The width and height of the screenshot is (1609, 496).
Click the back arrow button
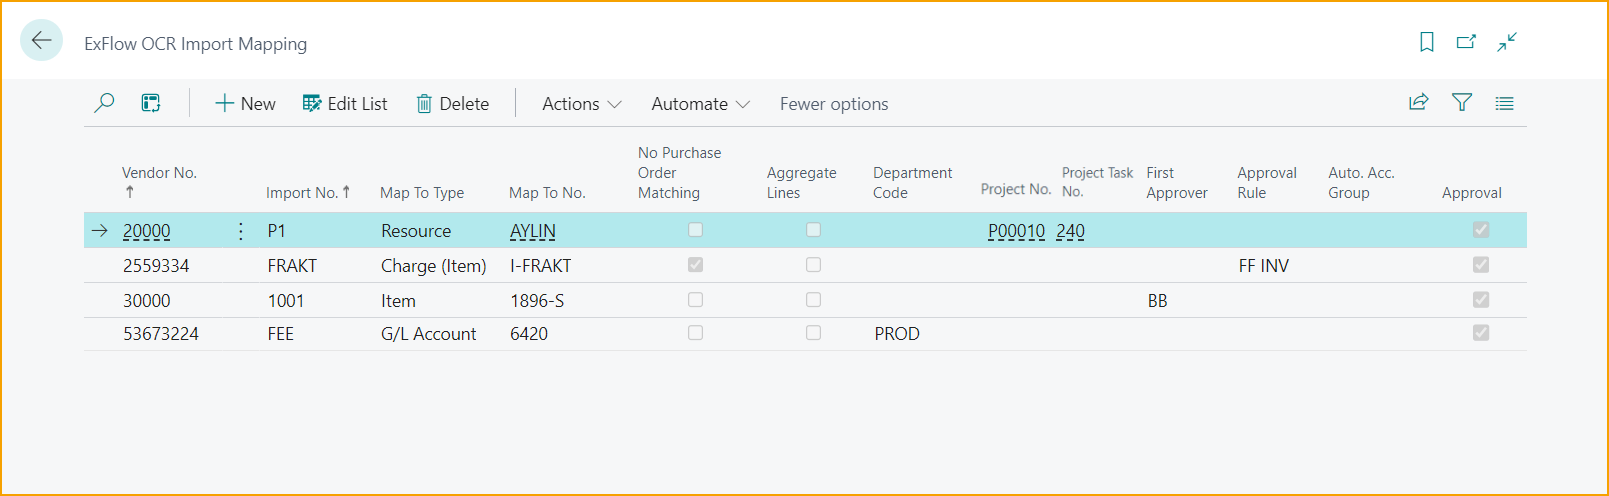[x=41, y=41]
